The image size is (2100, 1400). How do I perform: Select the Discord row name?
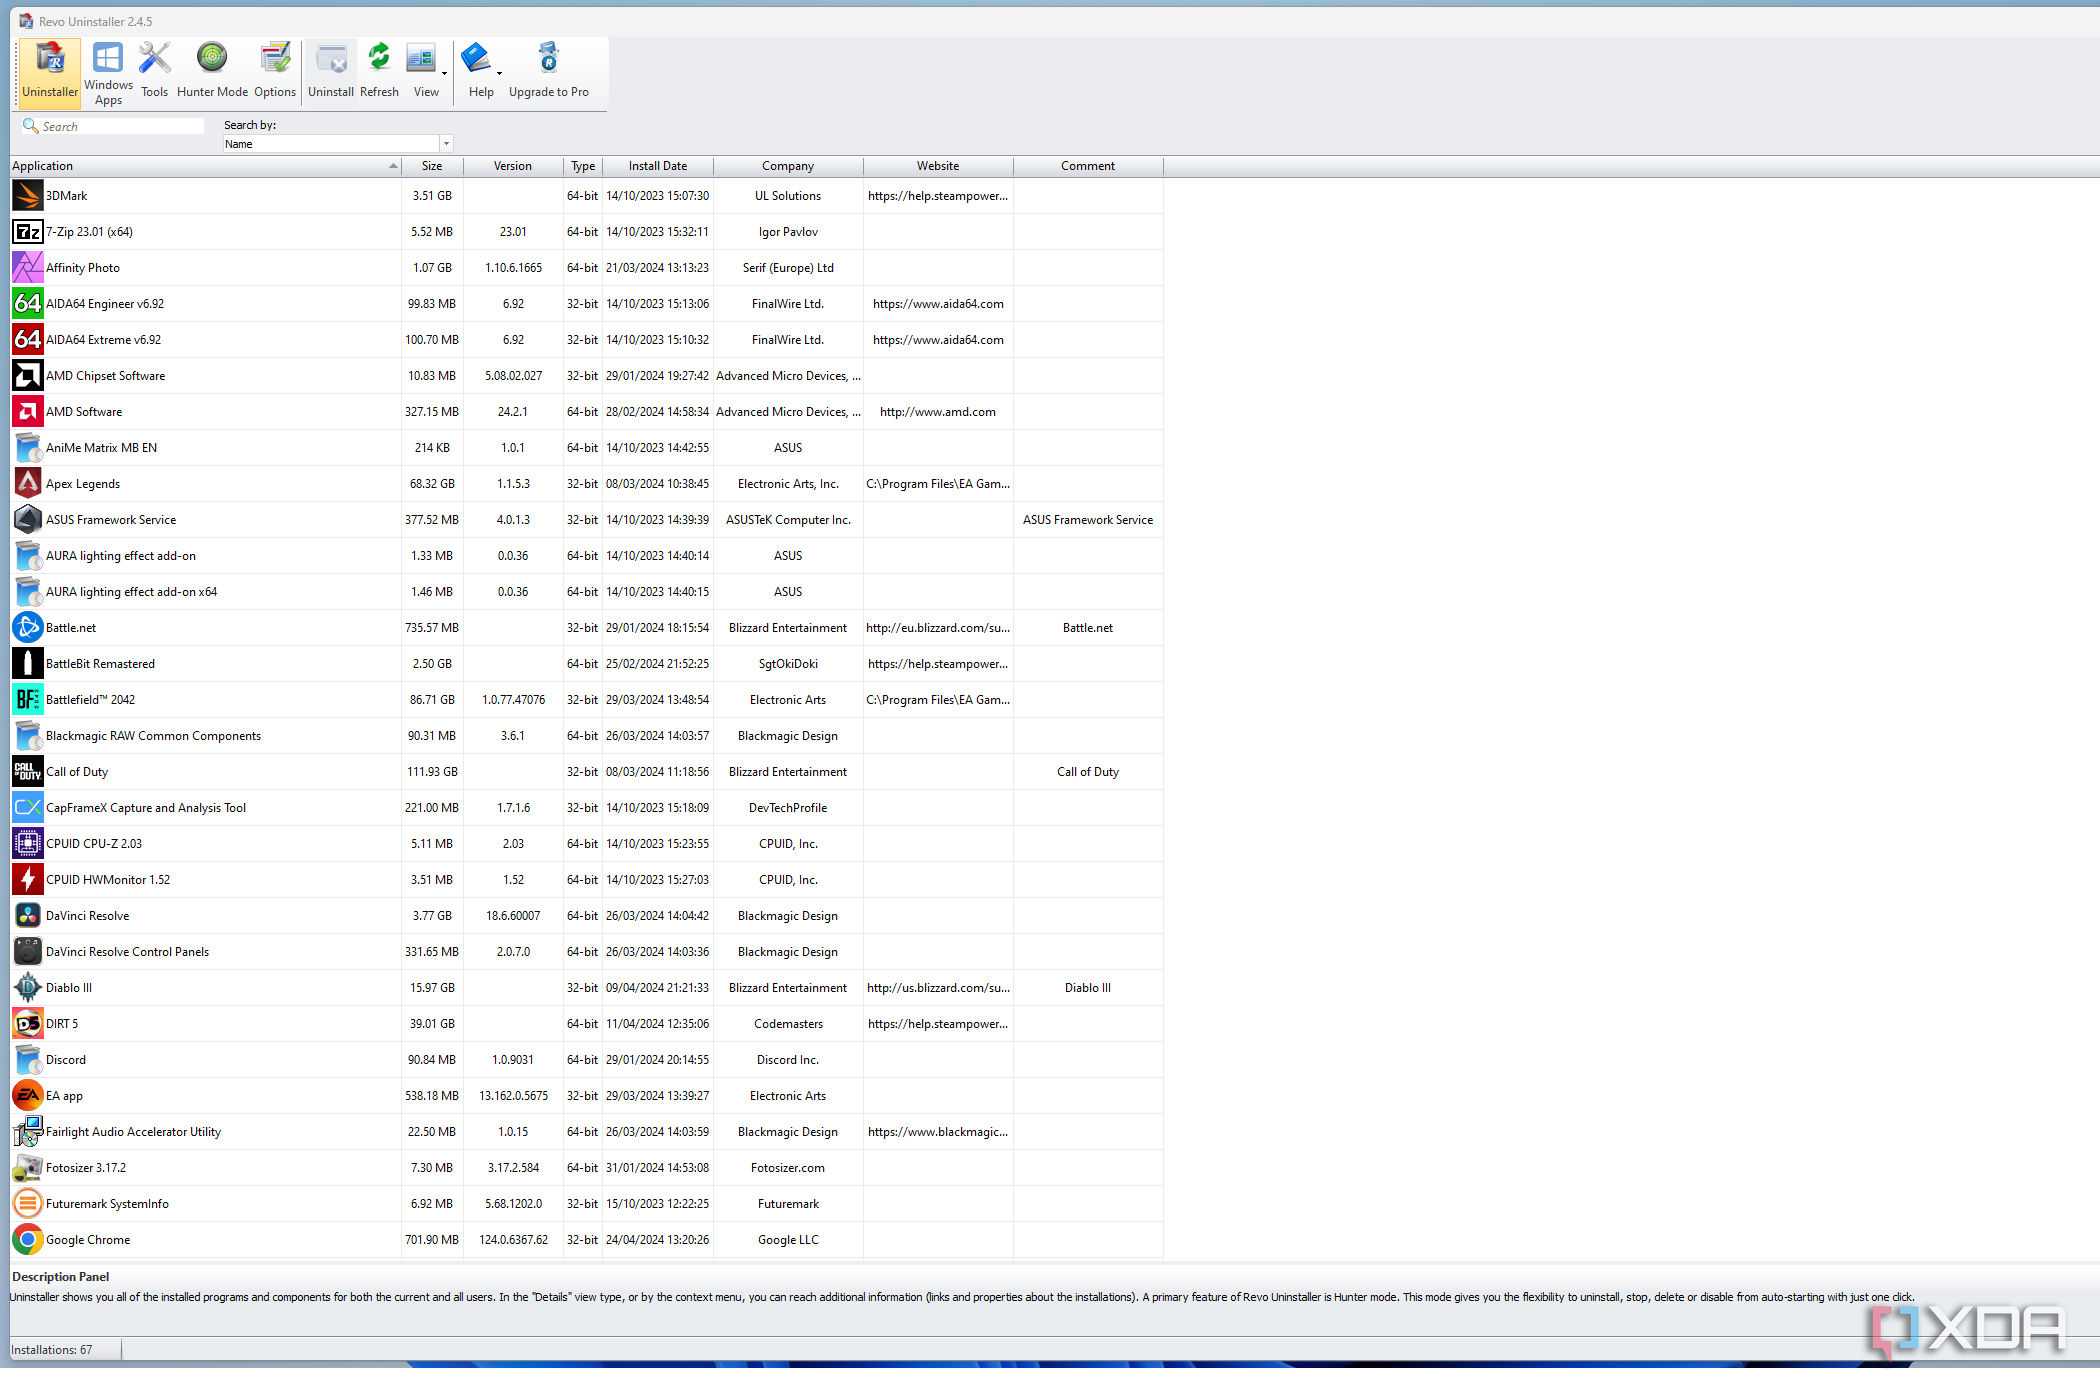click(66, 1060)
